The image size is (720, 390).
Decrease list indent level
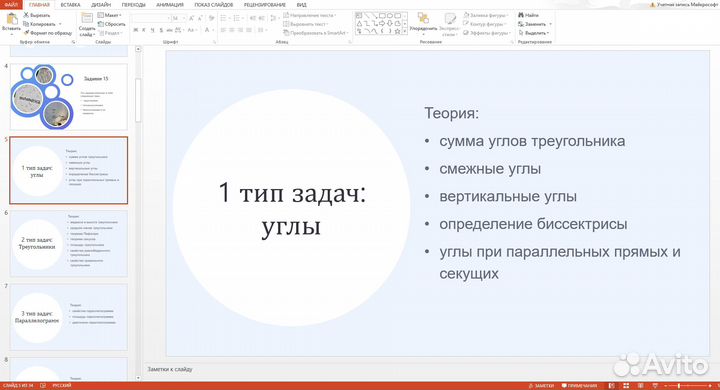(x=253, y=18)
